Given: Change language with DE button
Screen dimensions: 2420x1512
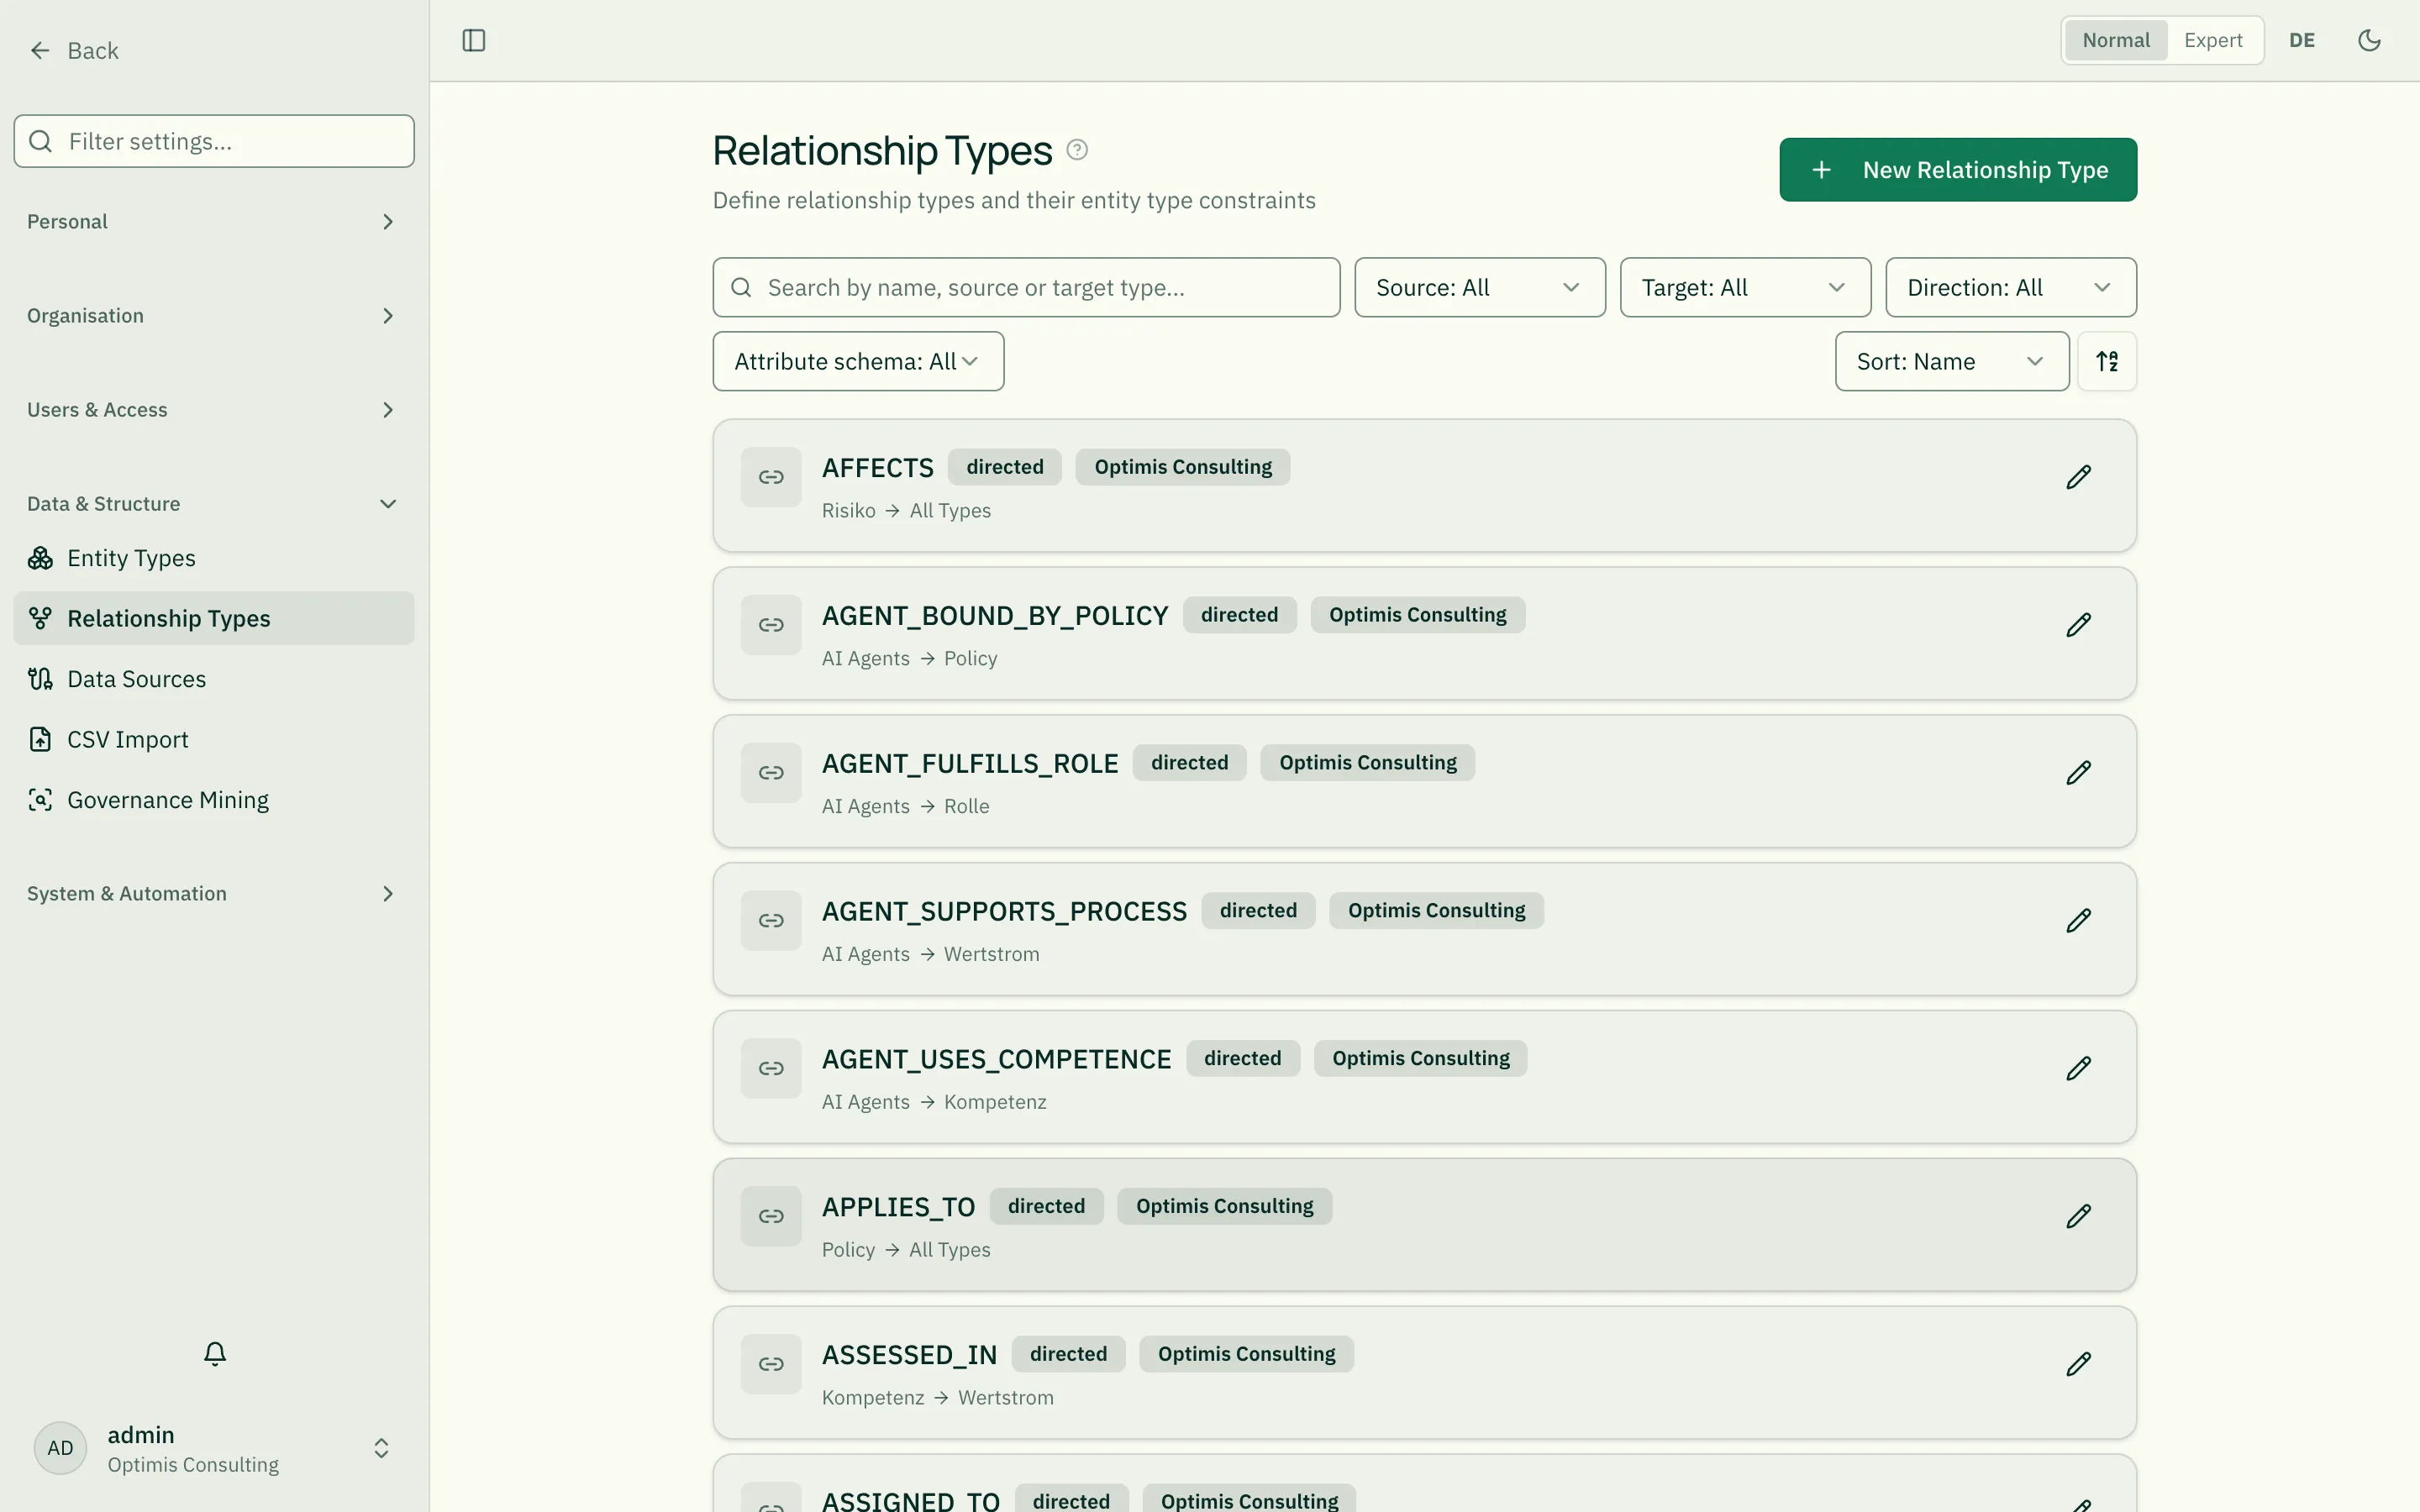Looking at the screenshot, I should point(2302,40).
